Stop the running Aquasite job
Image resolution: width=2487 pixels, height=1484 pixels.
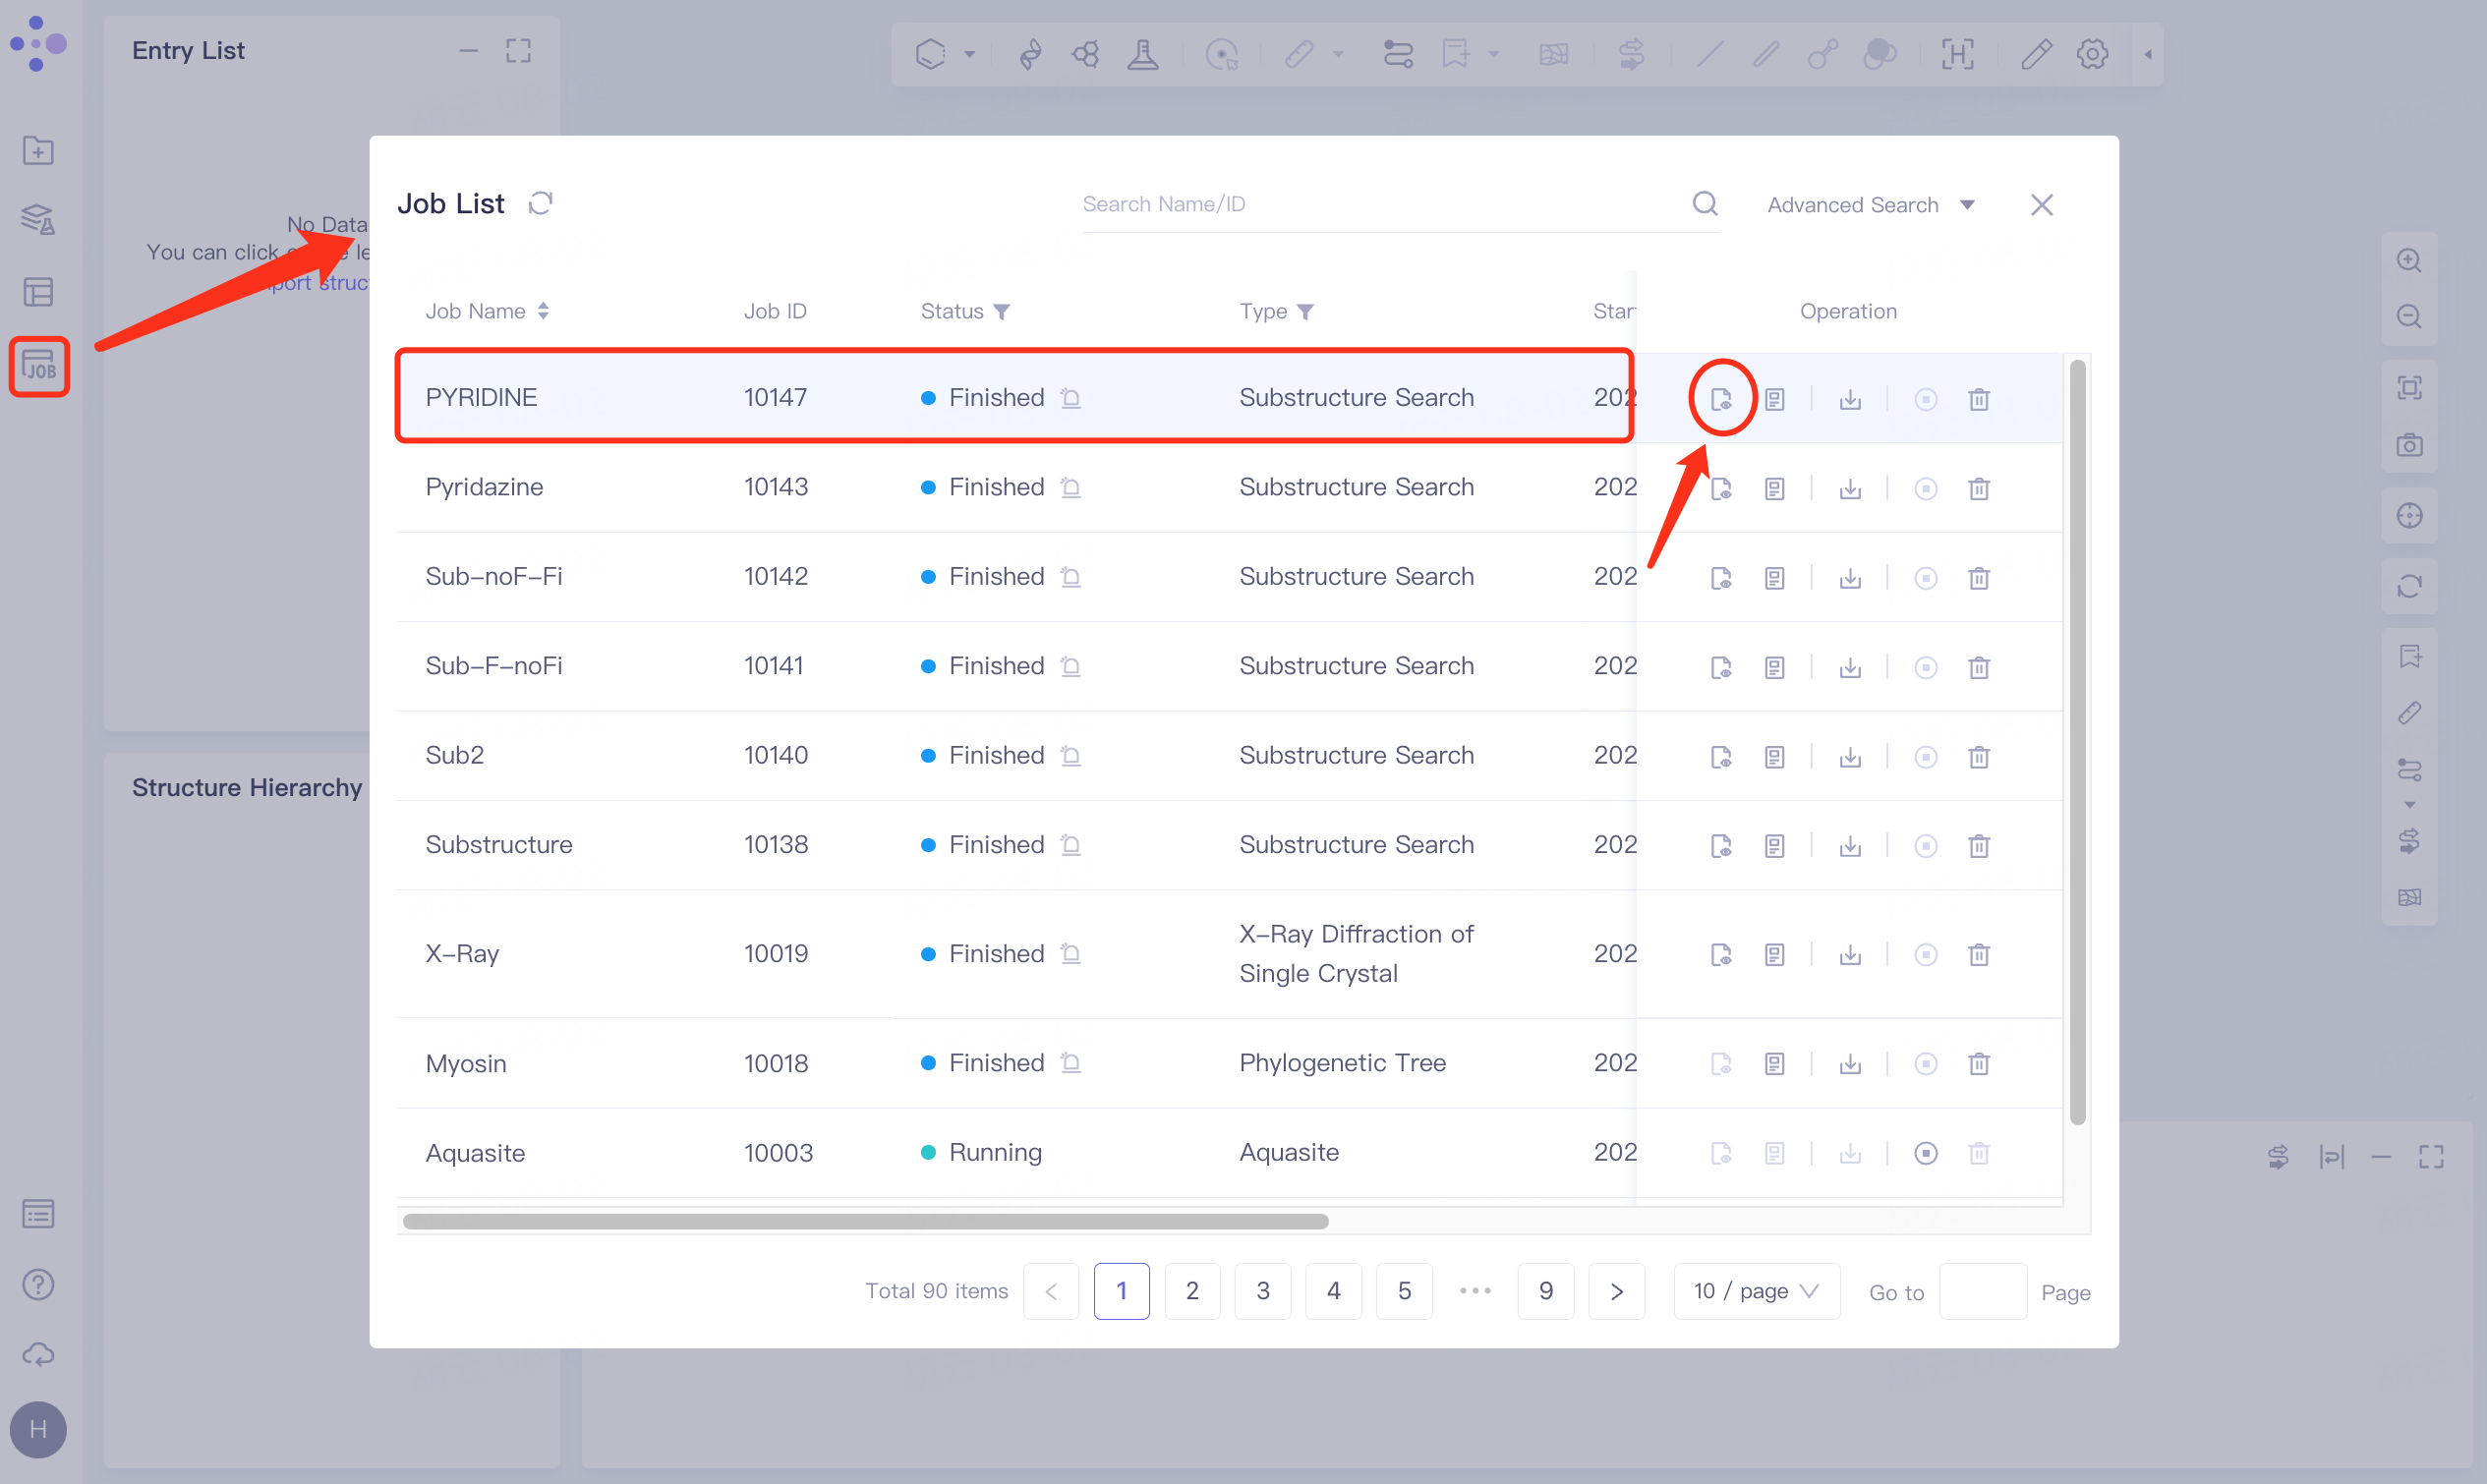(1925, 1153)
